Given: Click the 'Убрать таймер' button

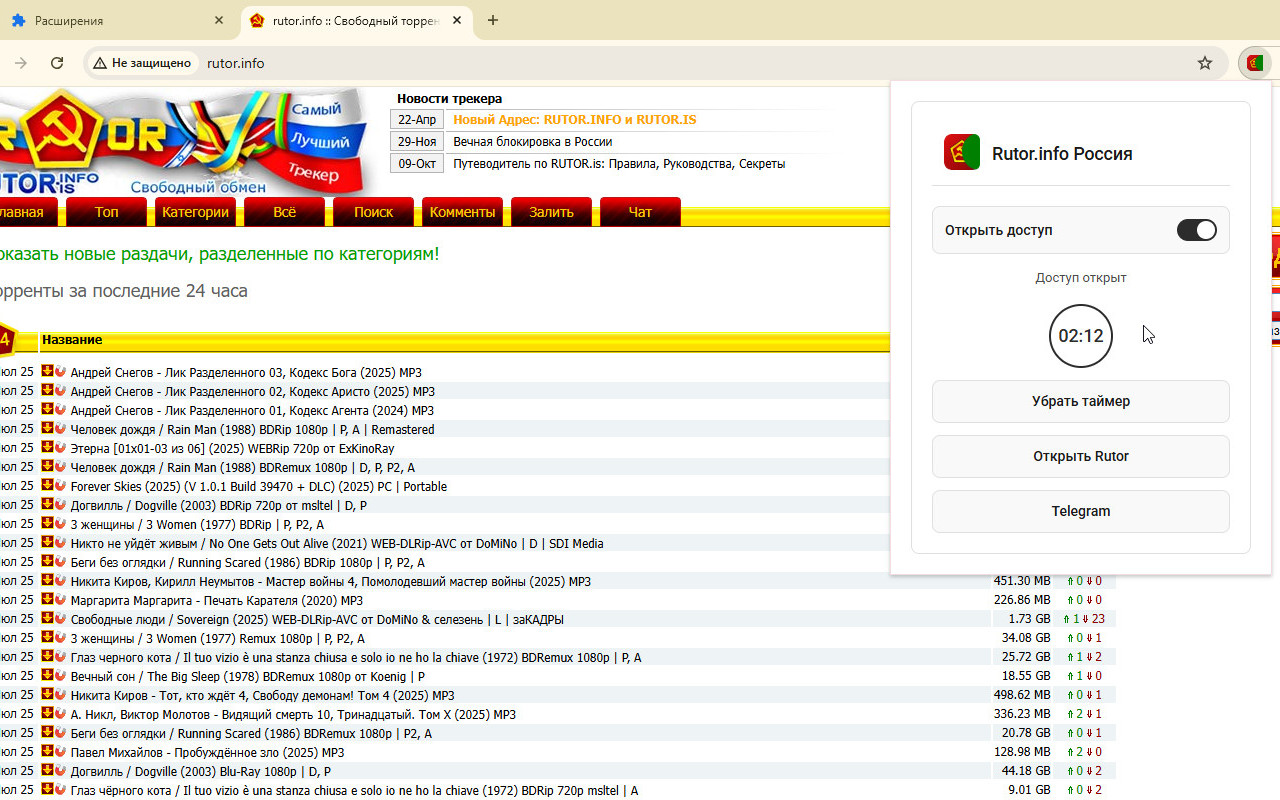Looking at the screenshot, I should 1081,401.
